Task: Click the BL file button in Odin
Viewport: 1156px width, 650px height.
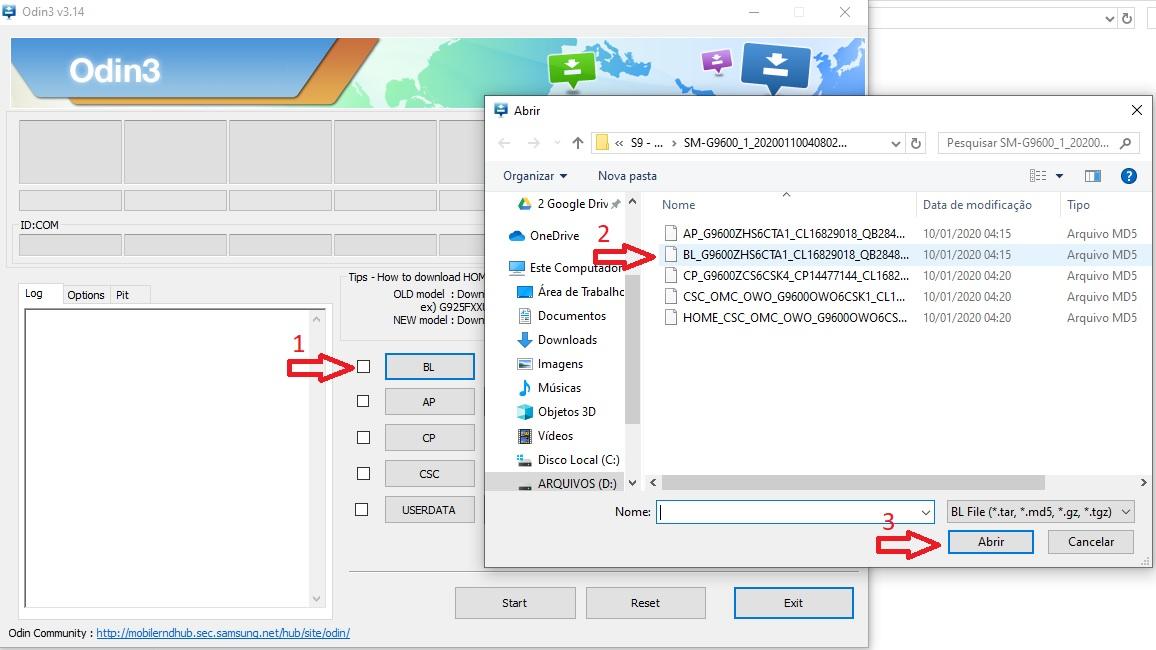Action: [429, 366]
